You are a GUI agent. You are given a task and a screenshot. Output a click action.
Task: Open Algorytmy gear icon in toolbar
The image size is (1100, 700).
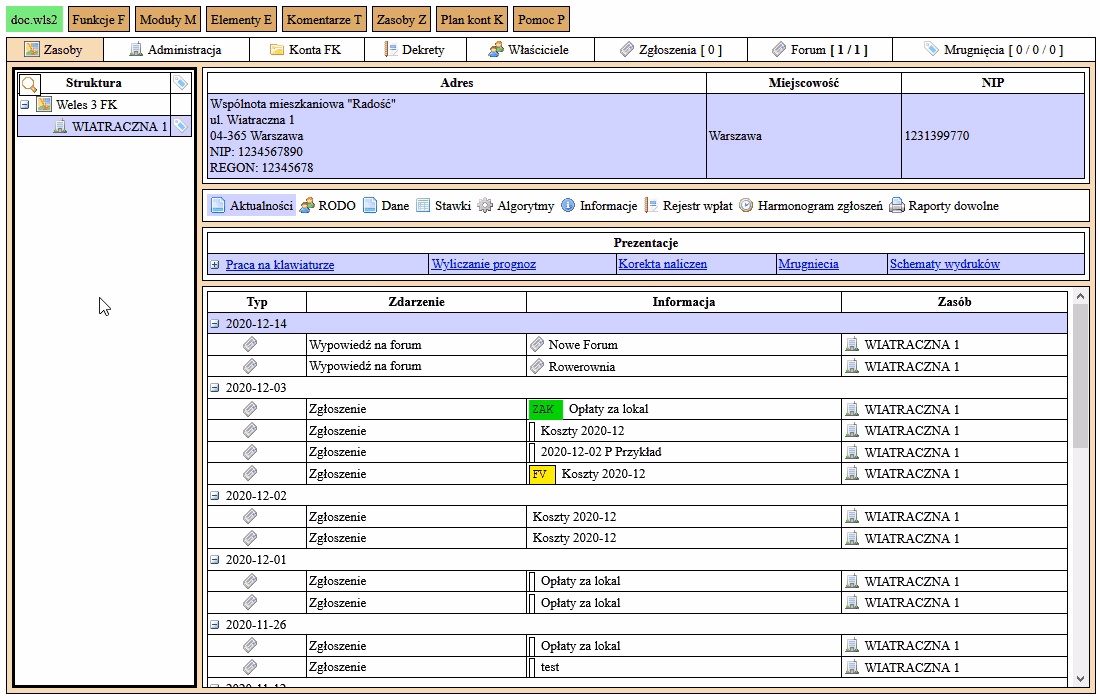coord(485,206)
